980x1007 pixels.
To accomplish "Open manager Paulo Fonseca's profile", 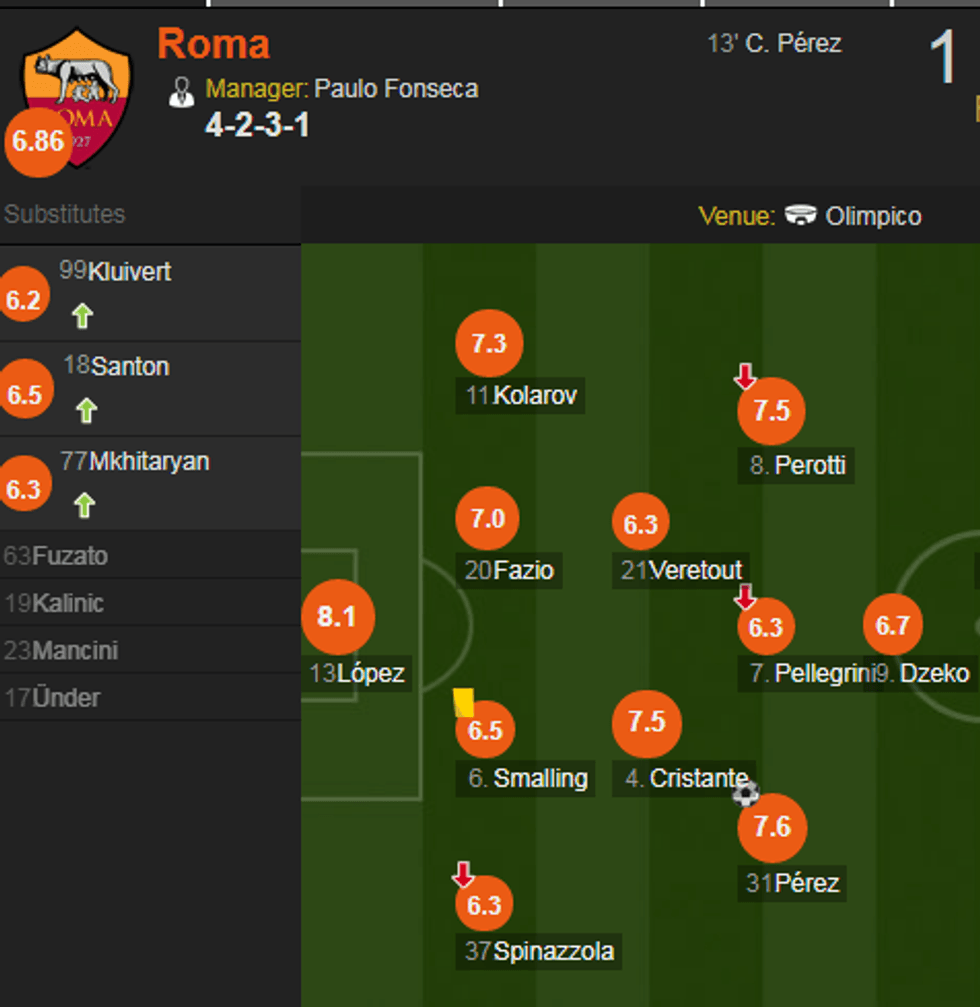I will coord(396,89).
